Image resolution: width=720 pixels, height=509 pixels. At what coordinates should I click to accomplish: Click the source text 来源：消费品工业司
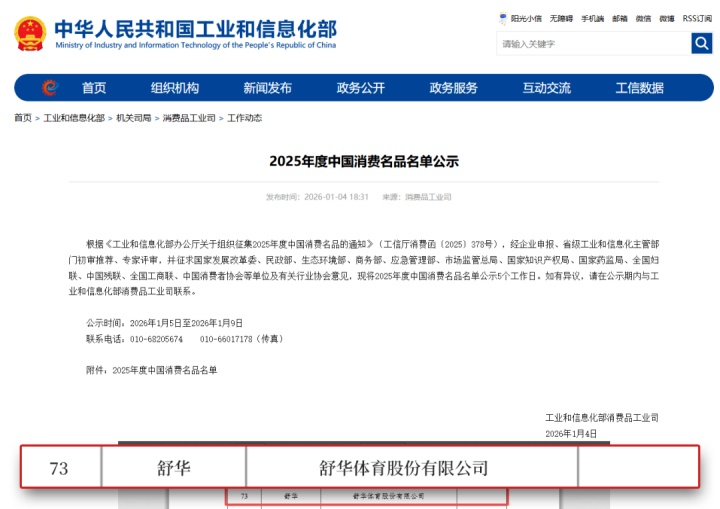(x=416, y=197)
